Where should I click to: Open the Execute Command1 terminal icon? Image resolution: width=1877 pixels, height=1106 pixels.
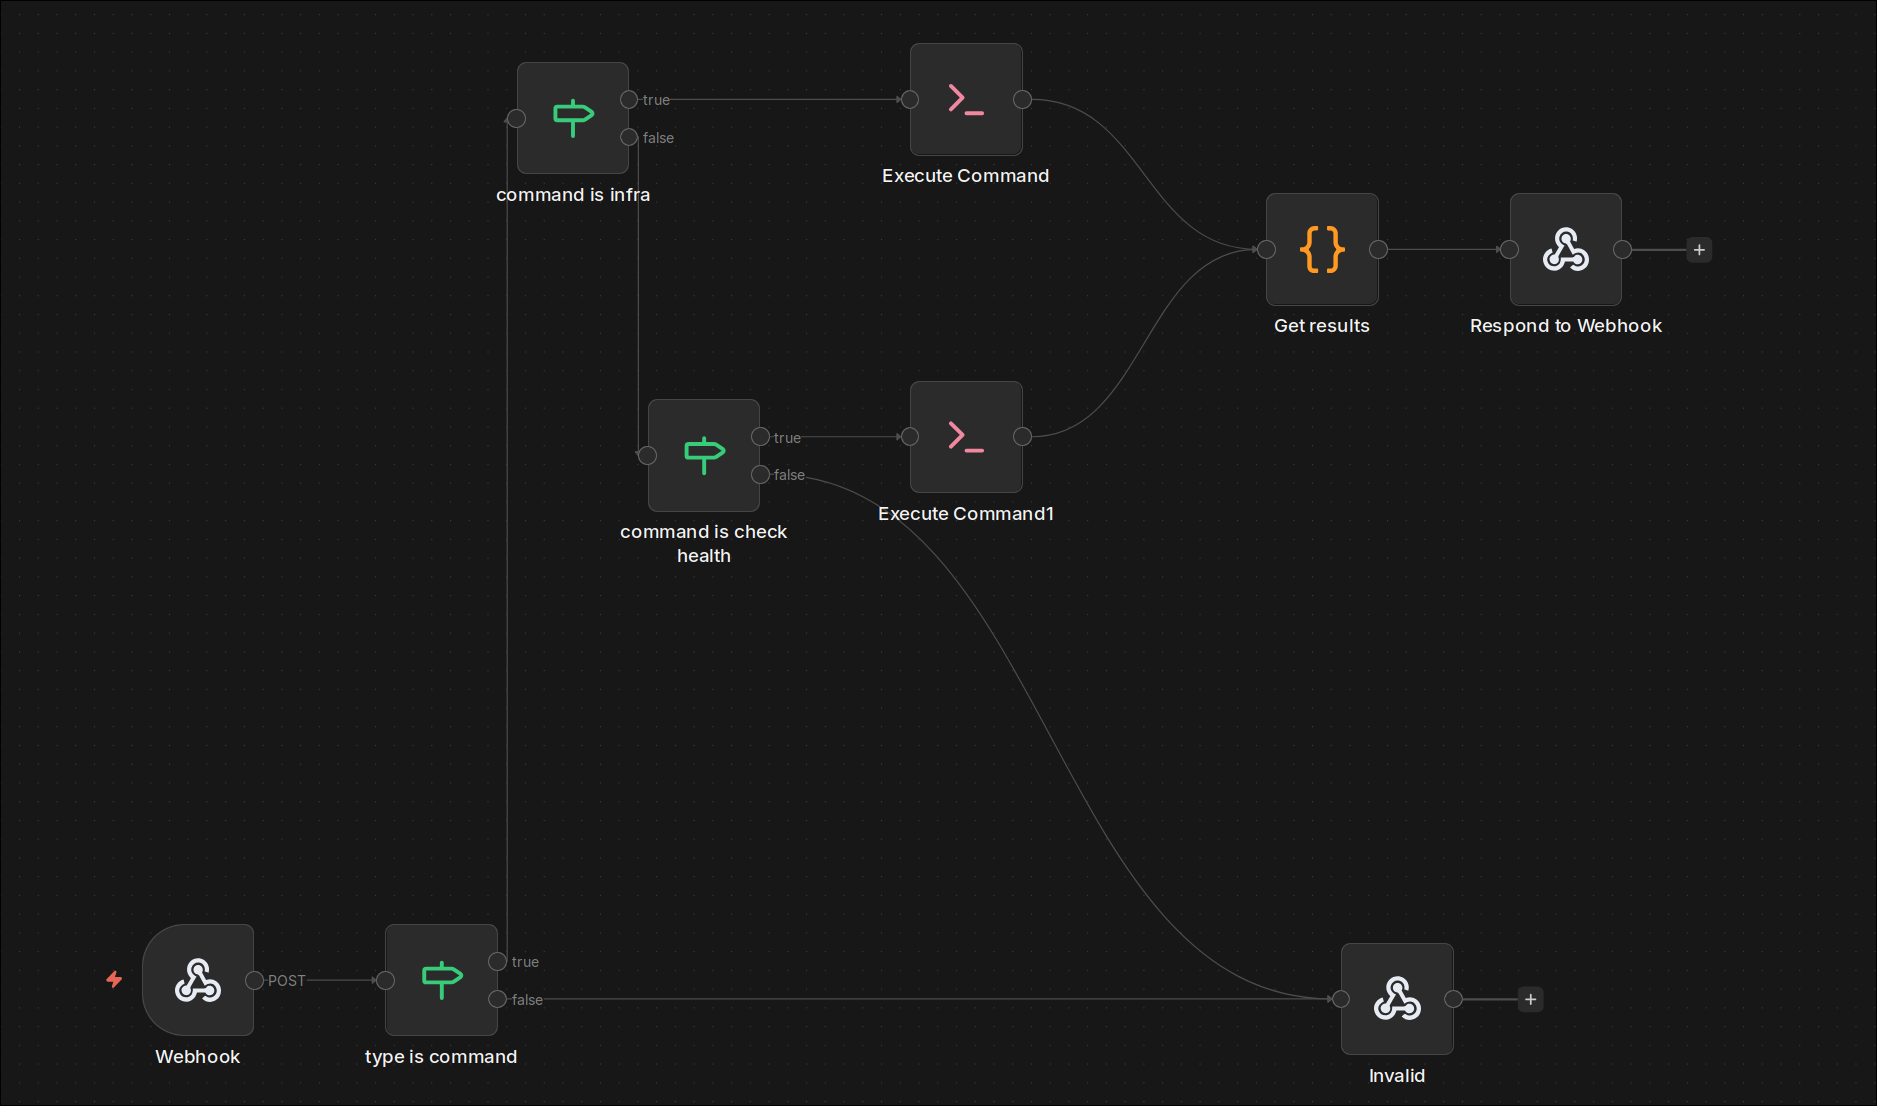tap(965, 436)
